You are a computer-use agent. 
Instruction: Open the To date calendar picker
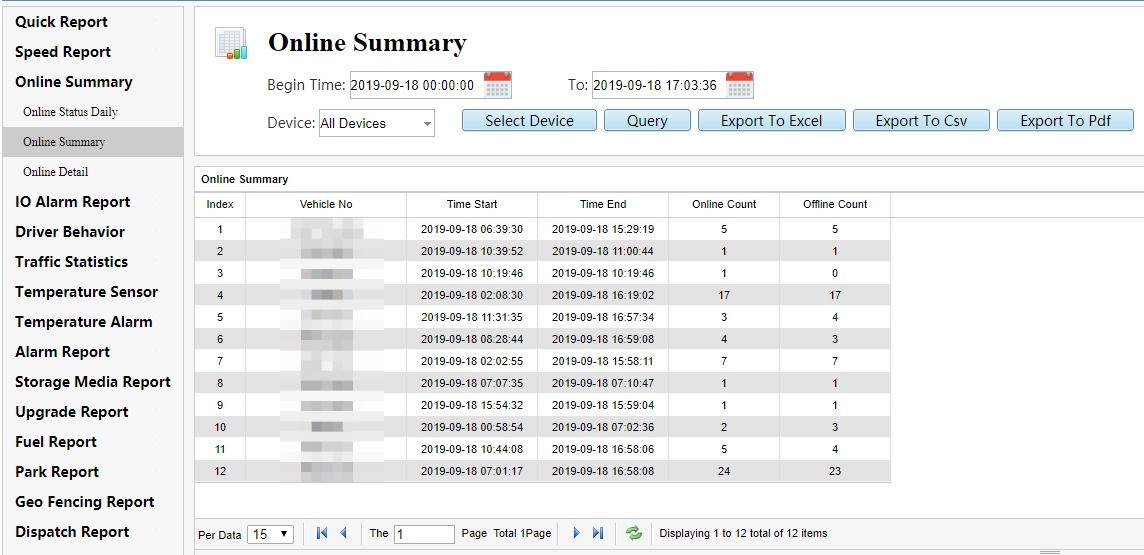click(x=739, y=85)
